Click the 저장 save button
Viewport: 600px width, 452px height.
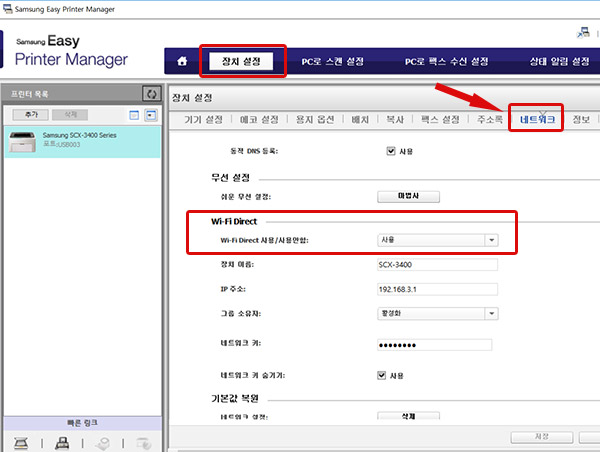pos(541,437)
